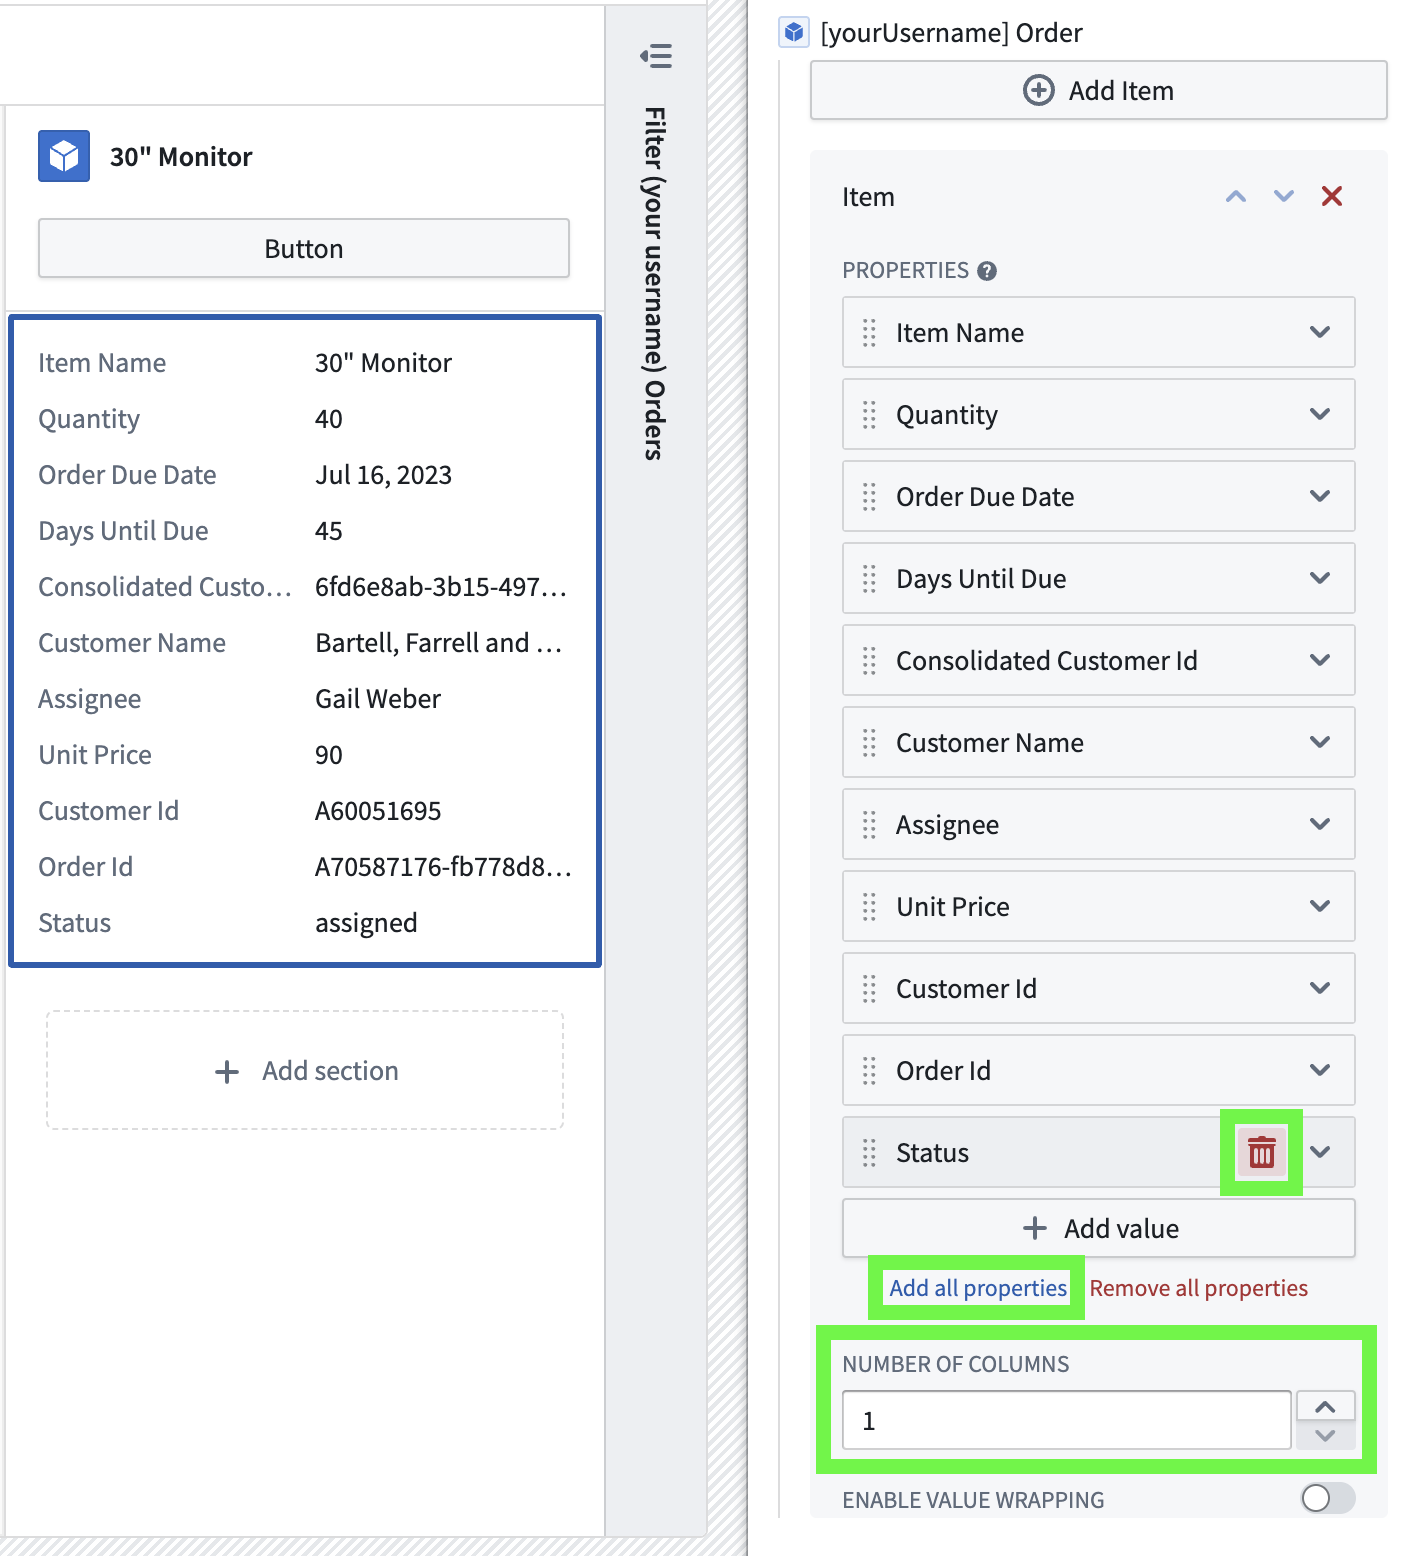Collapse the panel using the sidebar arrow icon
This screenshot has width=1414, height=1556.
(x=656, y=57)
